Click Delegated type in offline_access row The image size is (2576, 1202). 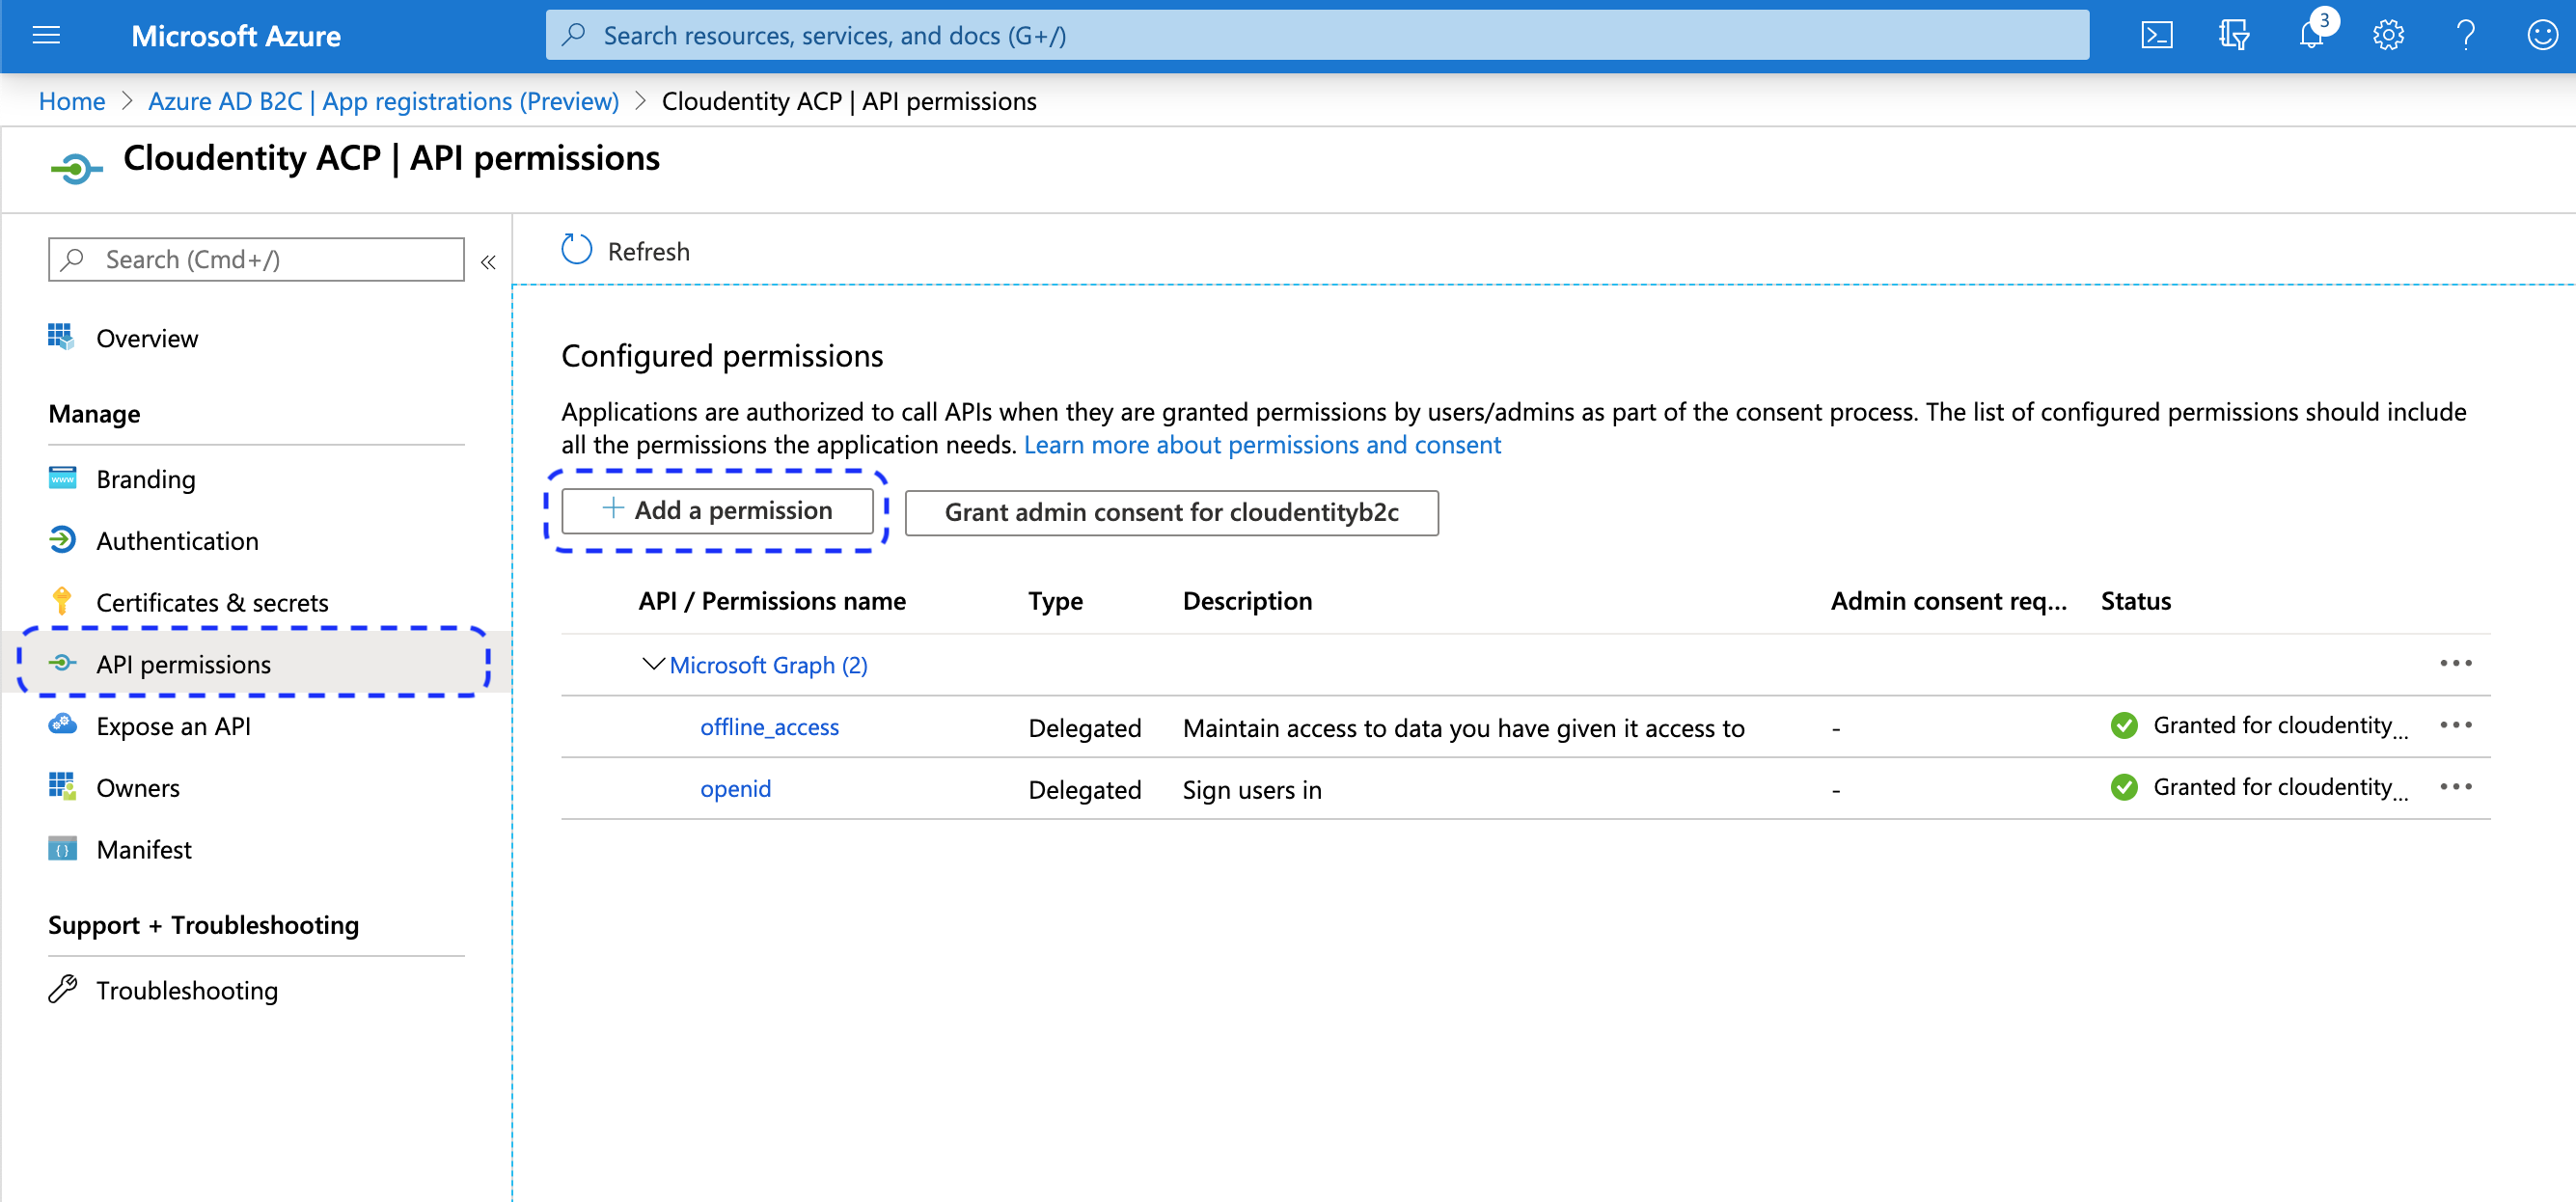pyautogui.click(x=1084, y=728)
